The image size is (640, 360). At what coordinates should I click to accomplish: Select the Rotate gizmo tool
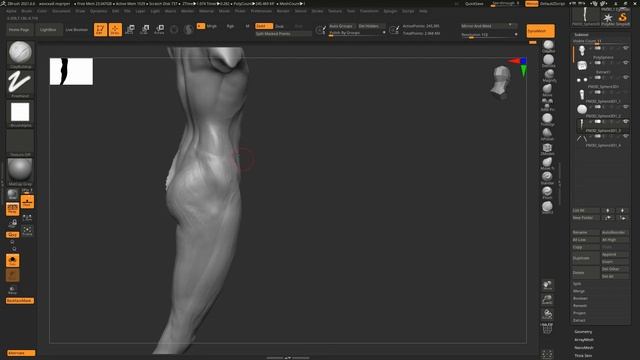160,29
